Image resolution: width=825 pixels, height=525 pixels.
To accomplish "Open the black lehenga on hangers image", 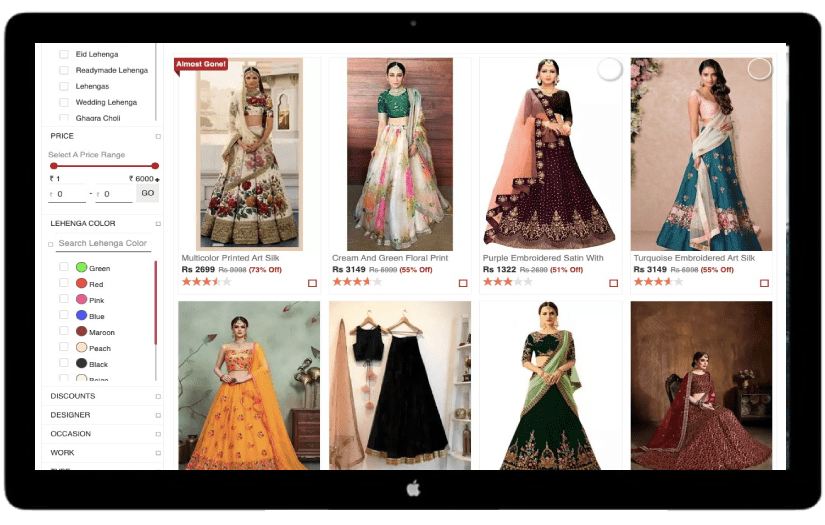I will pos(400,386).
